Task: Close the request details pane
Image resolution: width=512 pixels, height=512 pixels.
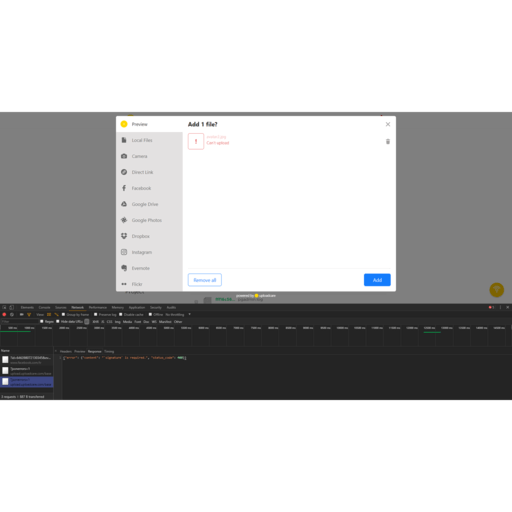Action: (56, 351)
